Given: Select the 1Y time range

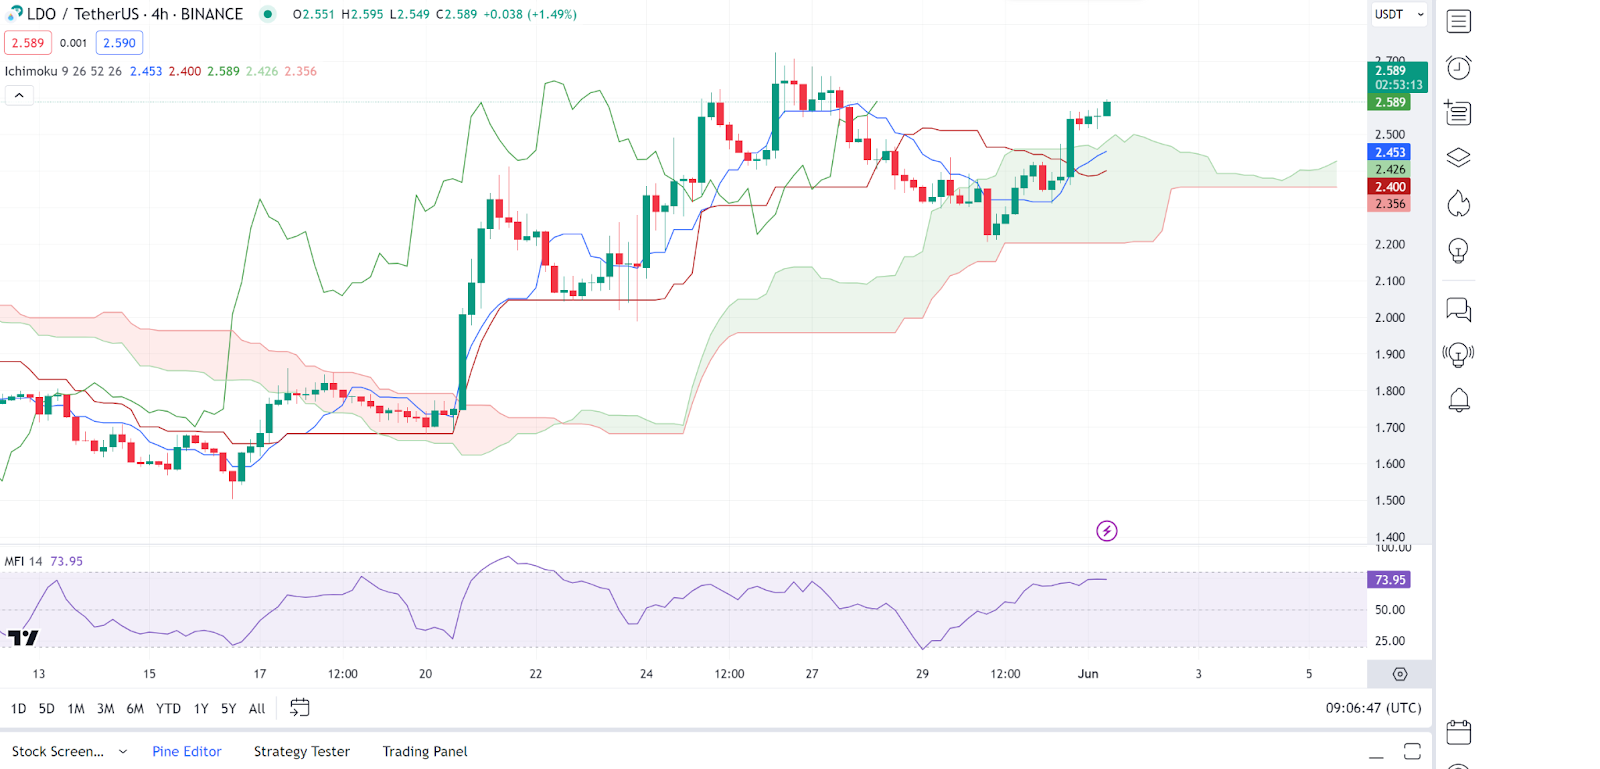Looking at the screenshot, I should point(201,708).
